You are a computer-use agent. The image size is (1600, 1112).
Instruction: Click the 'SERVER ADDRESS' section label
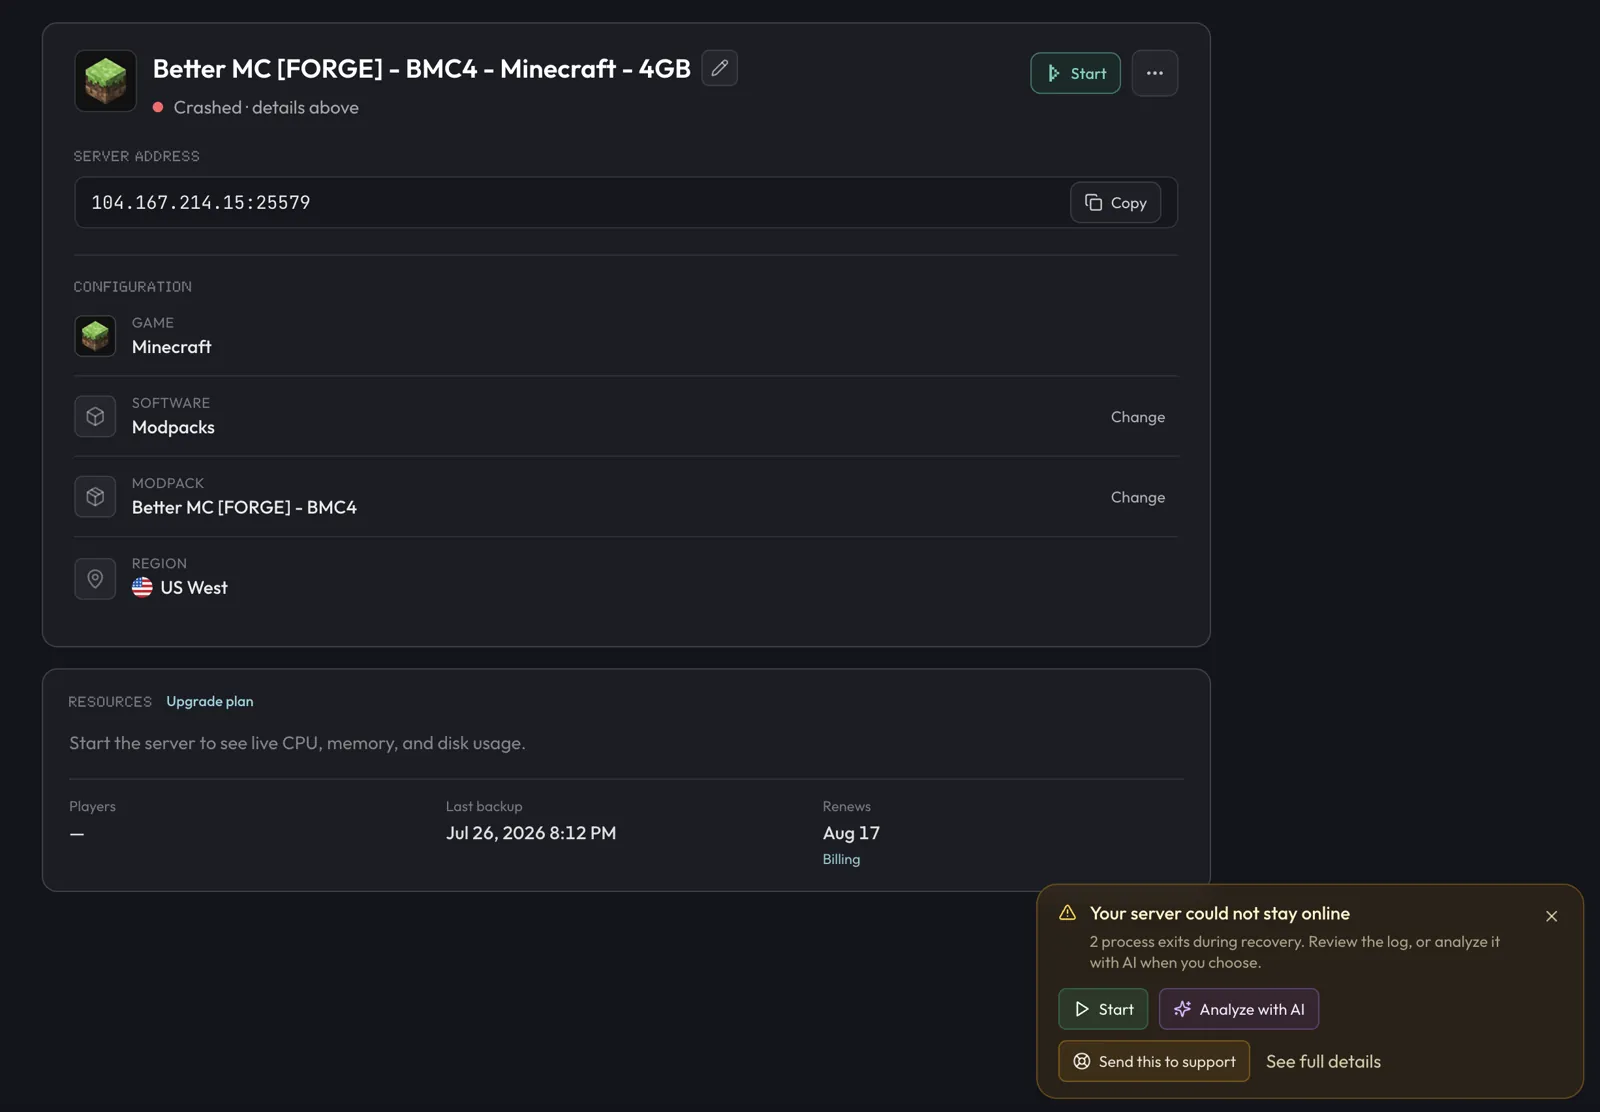137,156
